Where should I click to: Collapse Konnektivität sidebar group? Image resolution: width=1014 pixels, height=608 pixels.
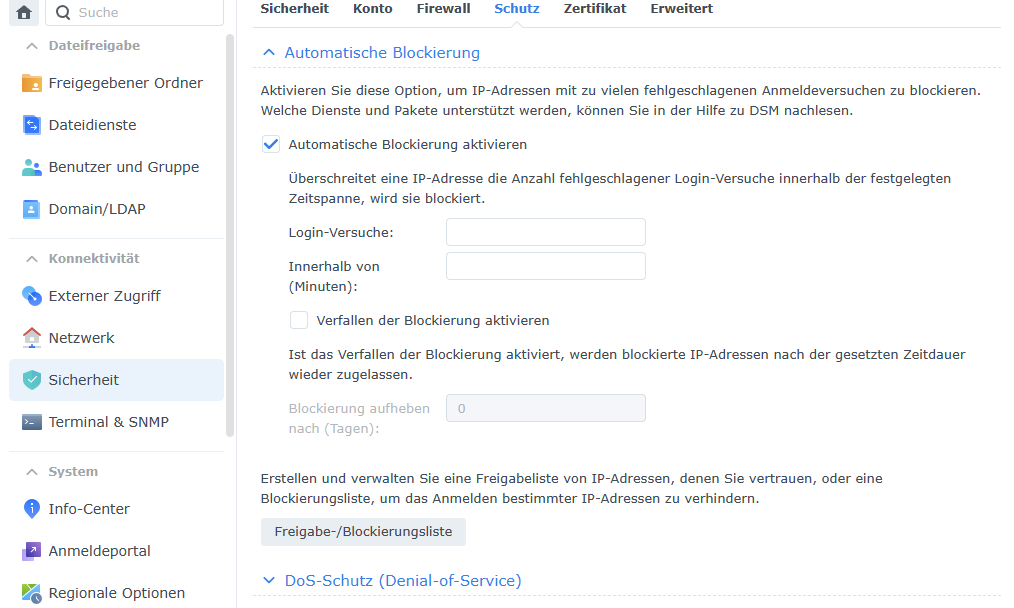(x=31, y=258)
